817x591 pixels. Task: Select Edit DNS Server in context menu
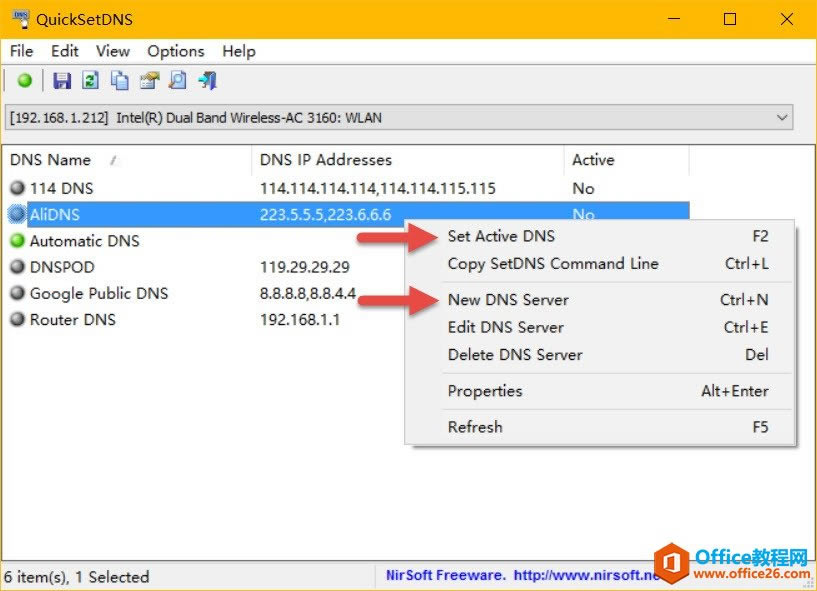pyautogui.click(x=600, y=327)
